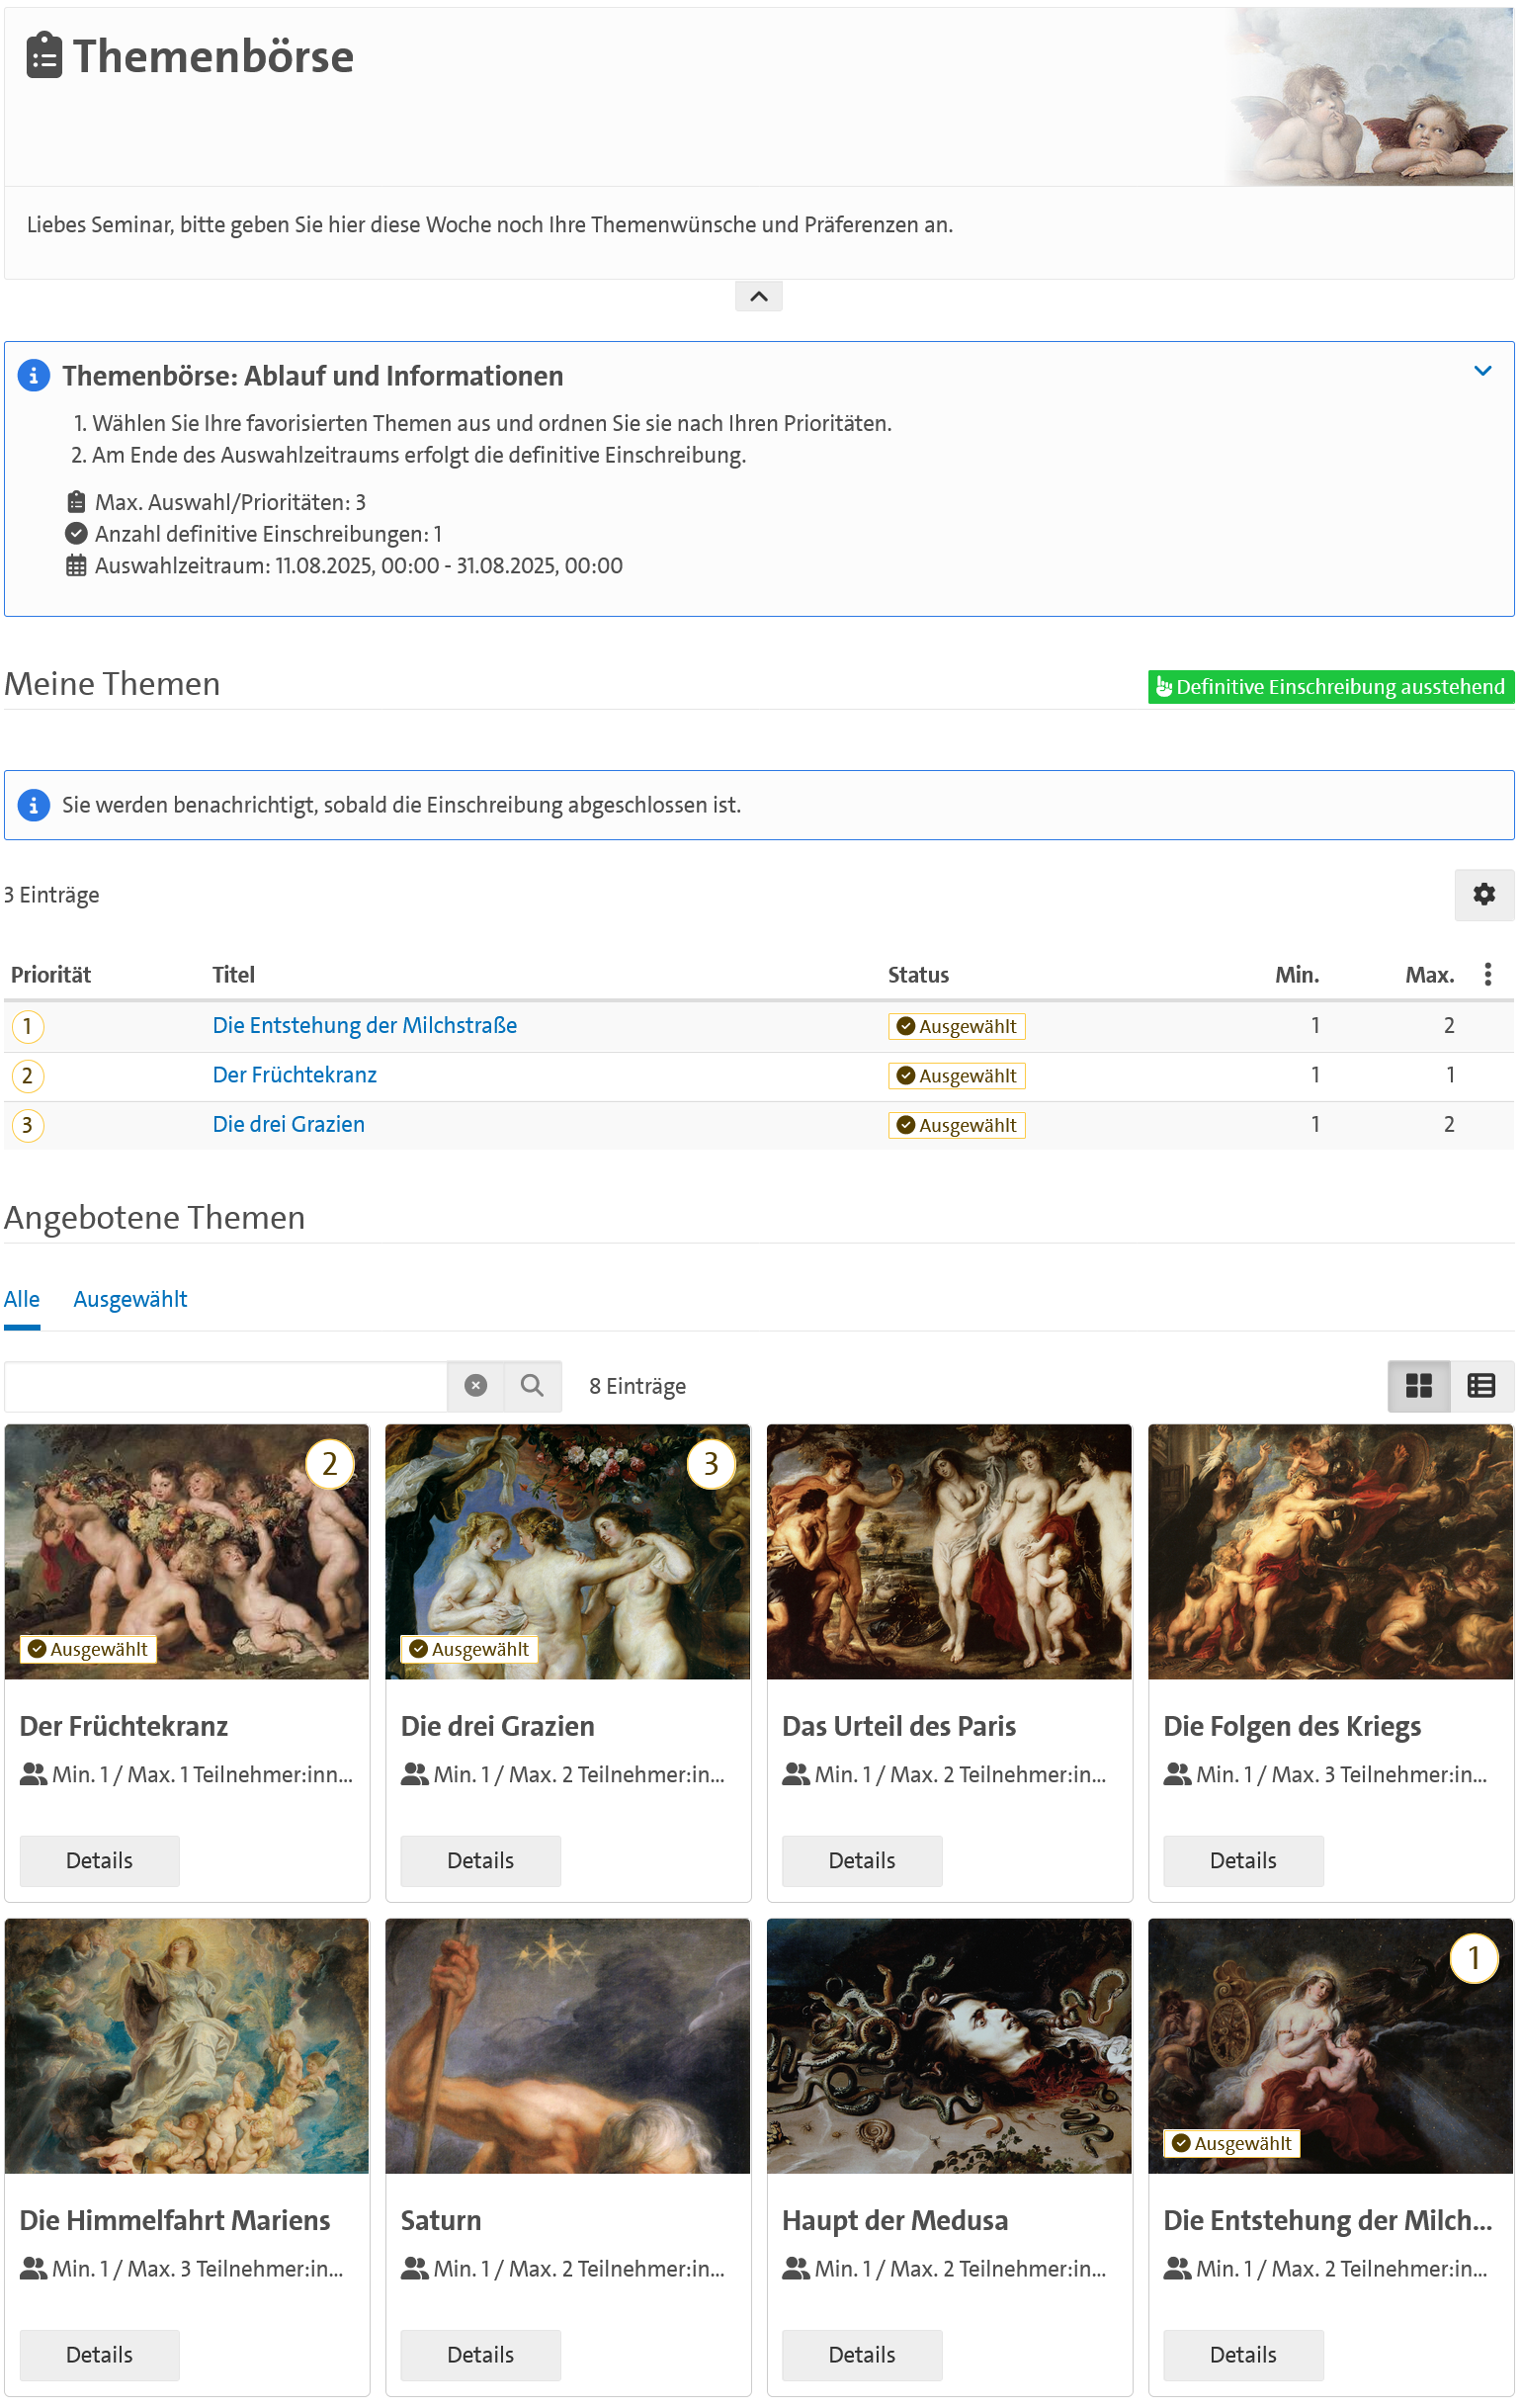Switch to table list view
Screen dimensions: 1521x2408
point(1480,1385)
